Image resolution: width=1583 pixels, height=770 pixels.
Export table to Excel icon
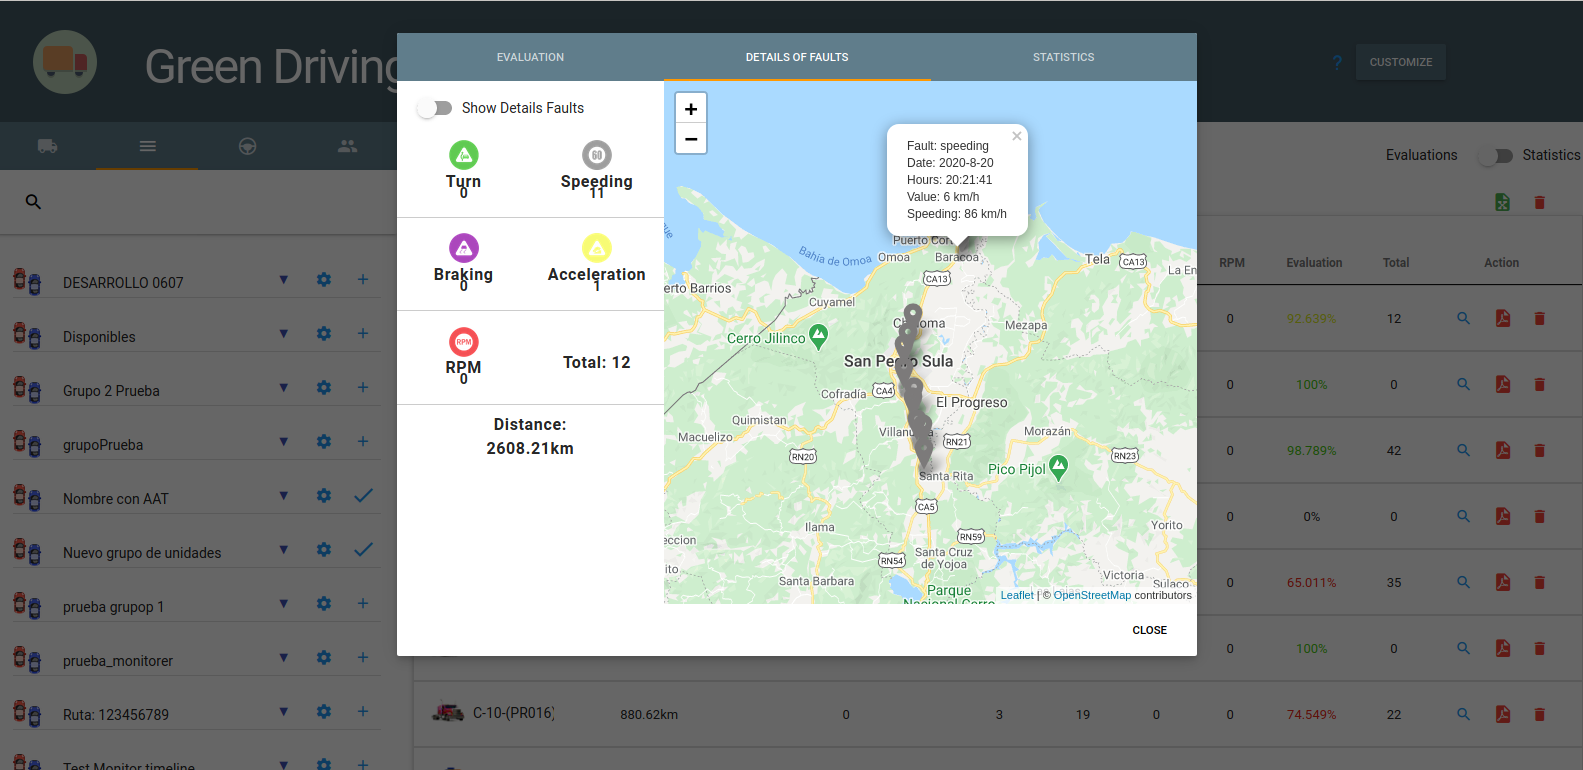[1502, 202]
